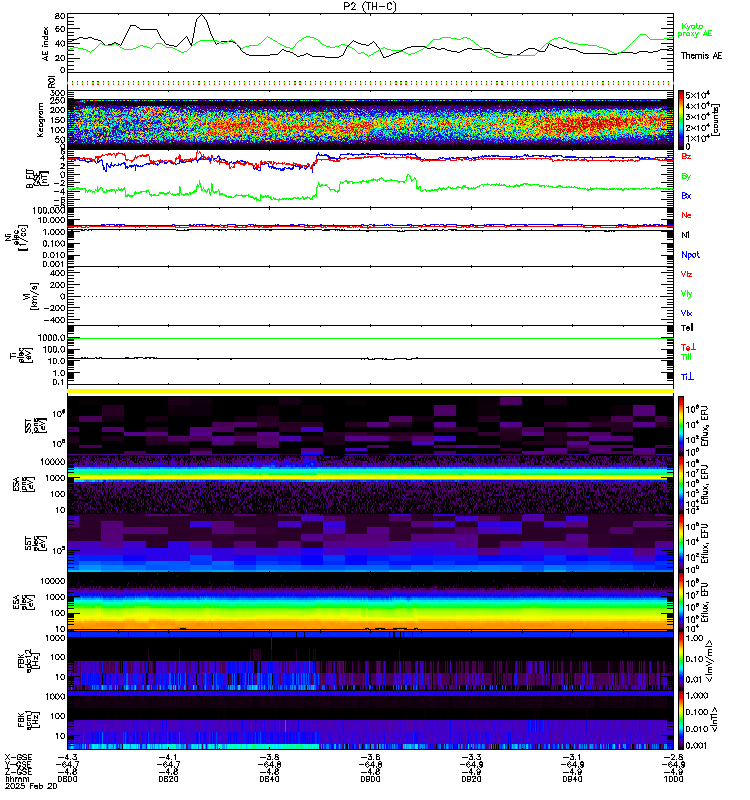Select the red "Te⊥" temperature legend entry
The height and width of the screenshot is (800, 750).
click(x=688, y=347)
